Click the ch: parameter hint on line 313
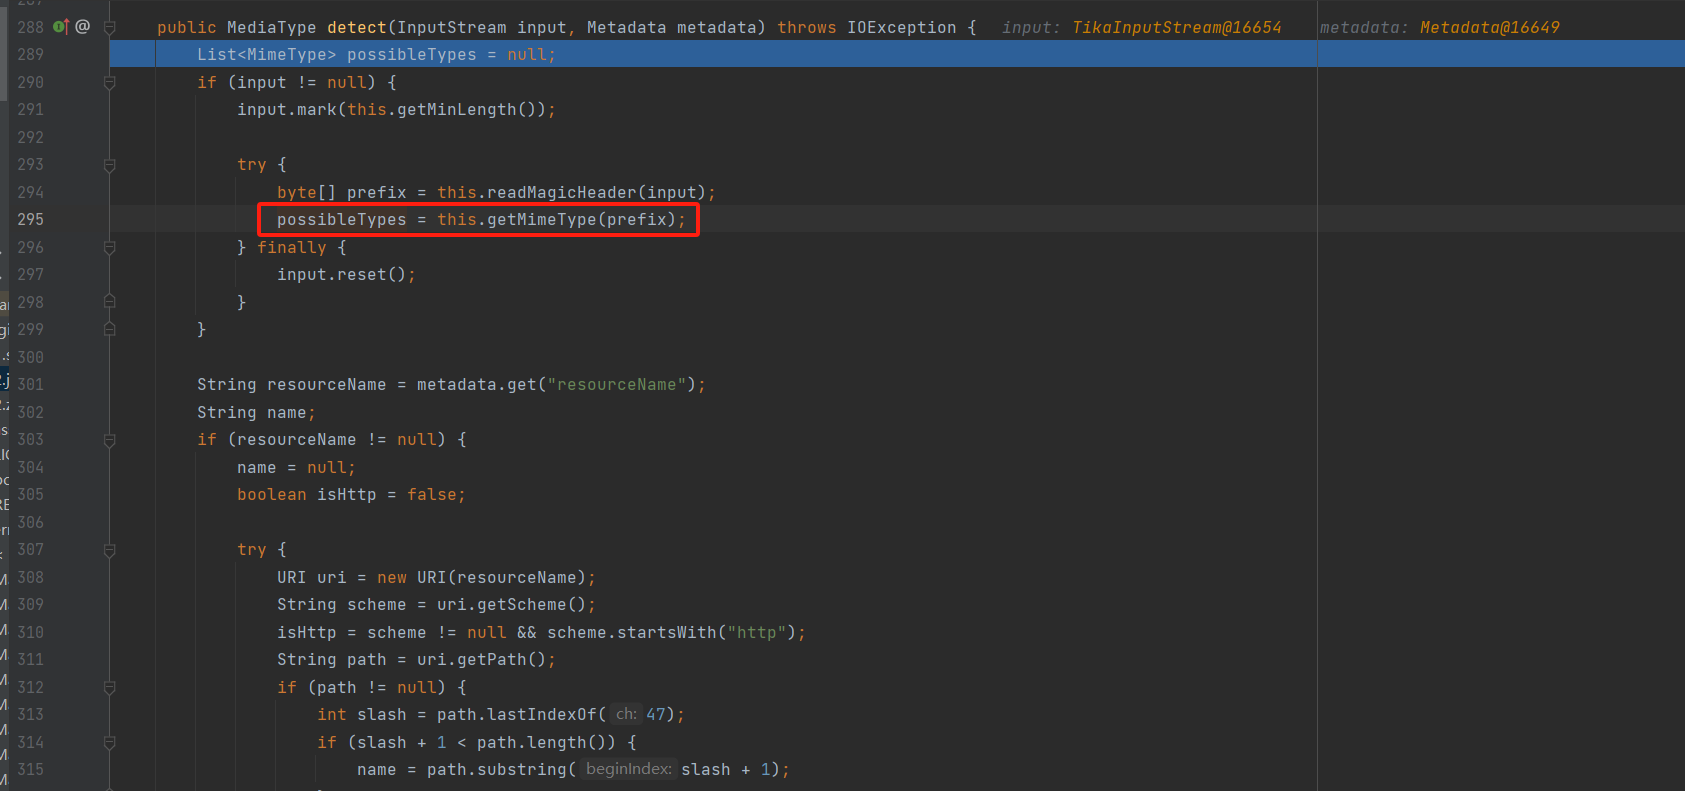 [x=626, y=714]
